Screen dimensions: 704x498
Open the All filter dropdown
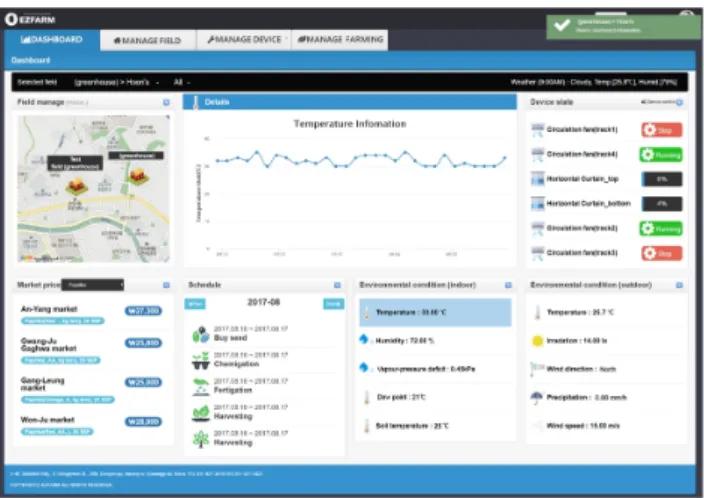click(x=181, y=82)
